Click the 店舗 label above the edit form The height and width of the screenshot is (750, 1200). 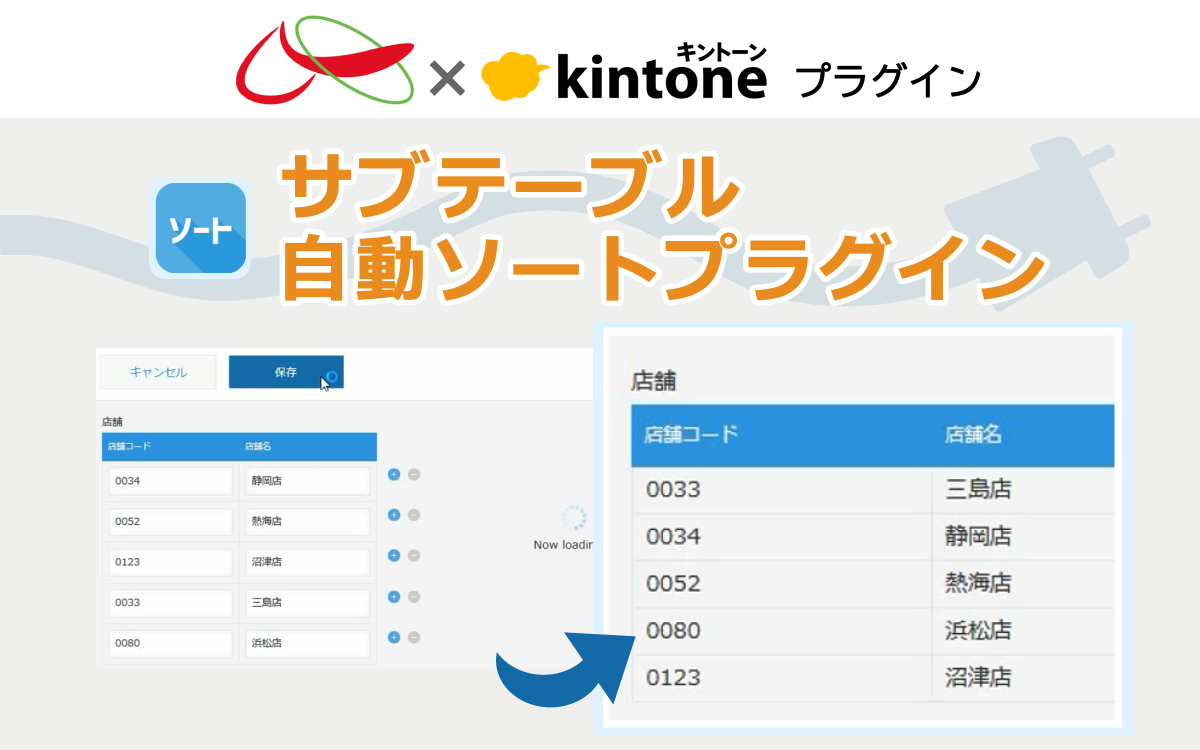pos(111,422)
